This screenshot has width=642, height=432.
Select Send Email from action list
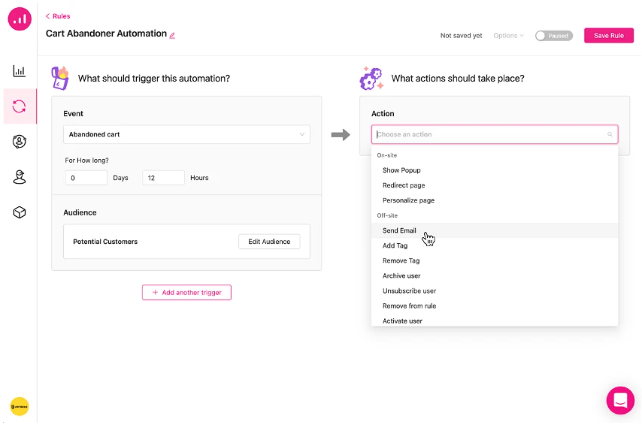coord(400,231)
